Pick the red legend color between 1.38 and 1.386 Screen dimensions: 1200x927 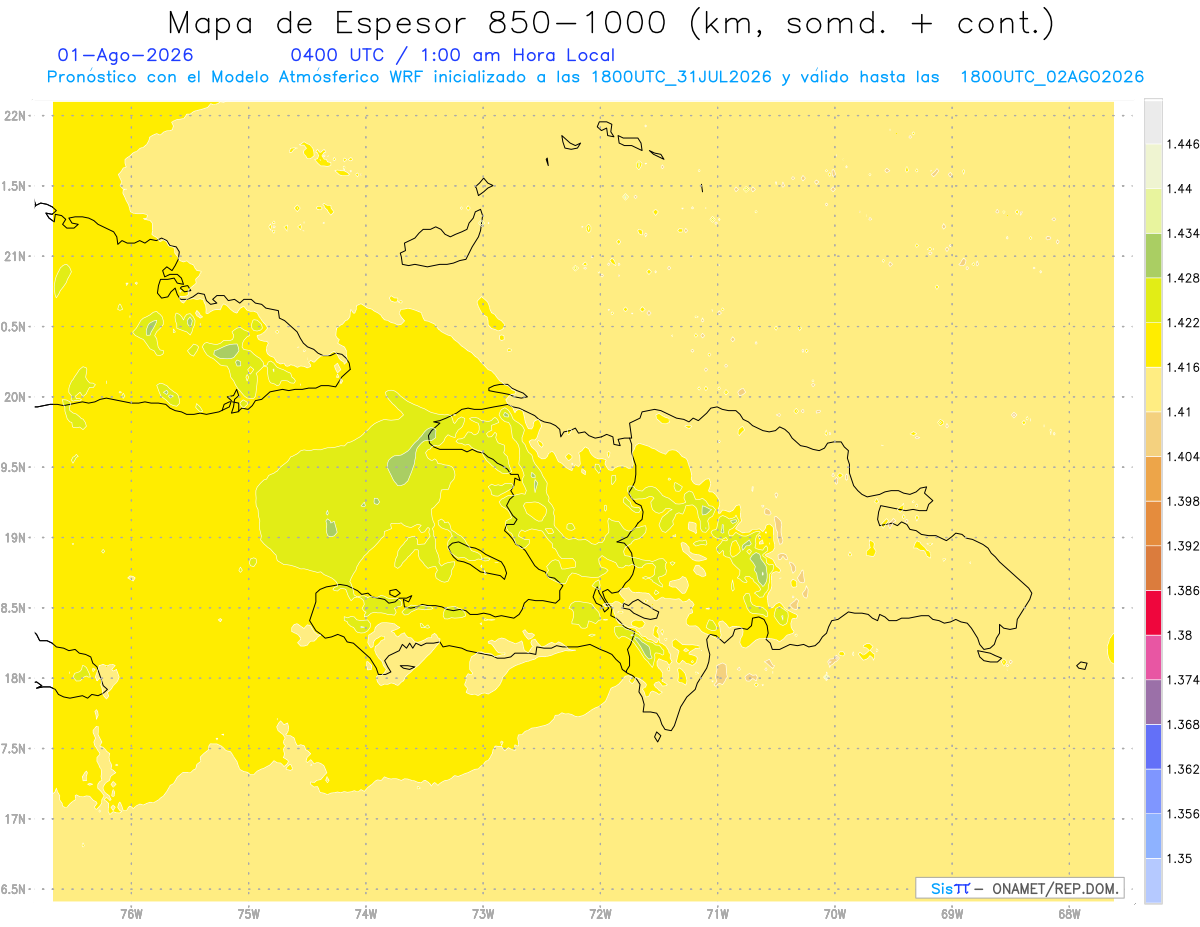(x=1153, y=612)
